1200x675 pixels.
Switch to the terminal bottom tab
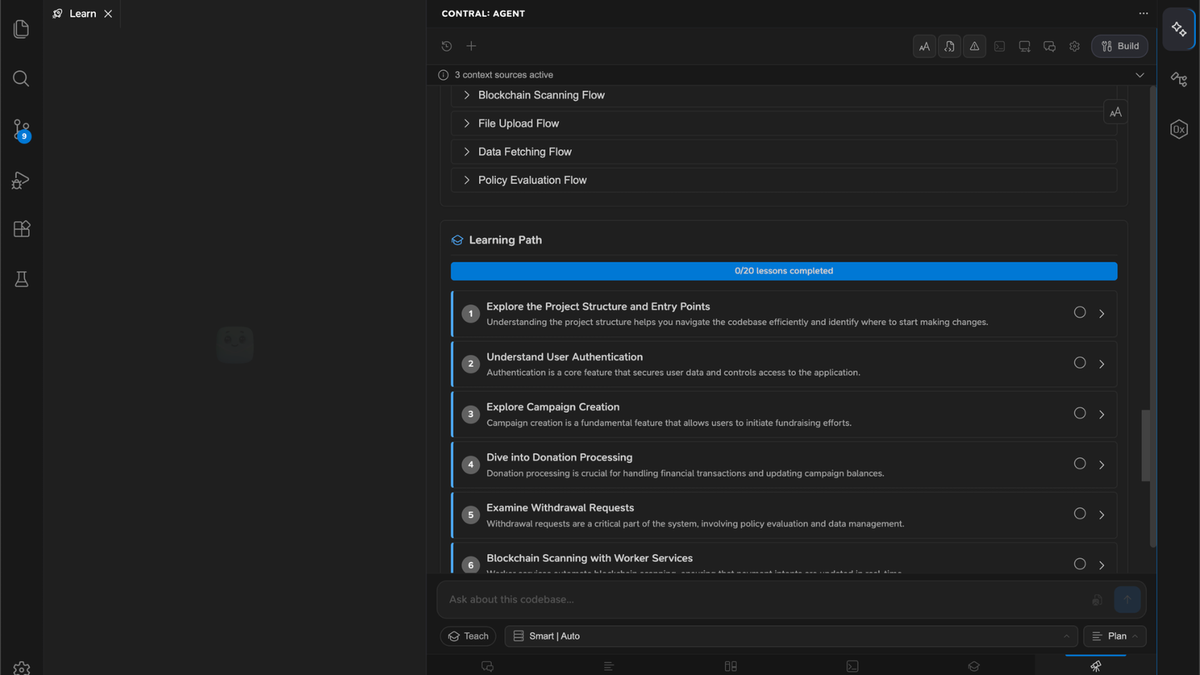point(852,666)
